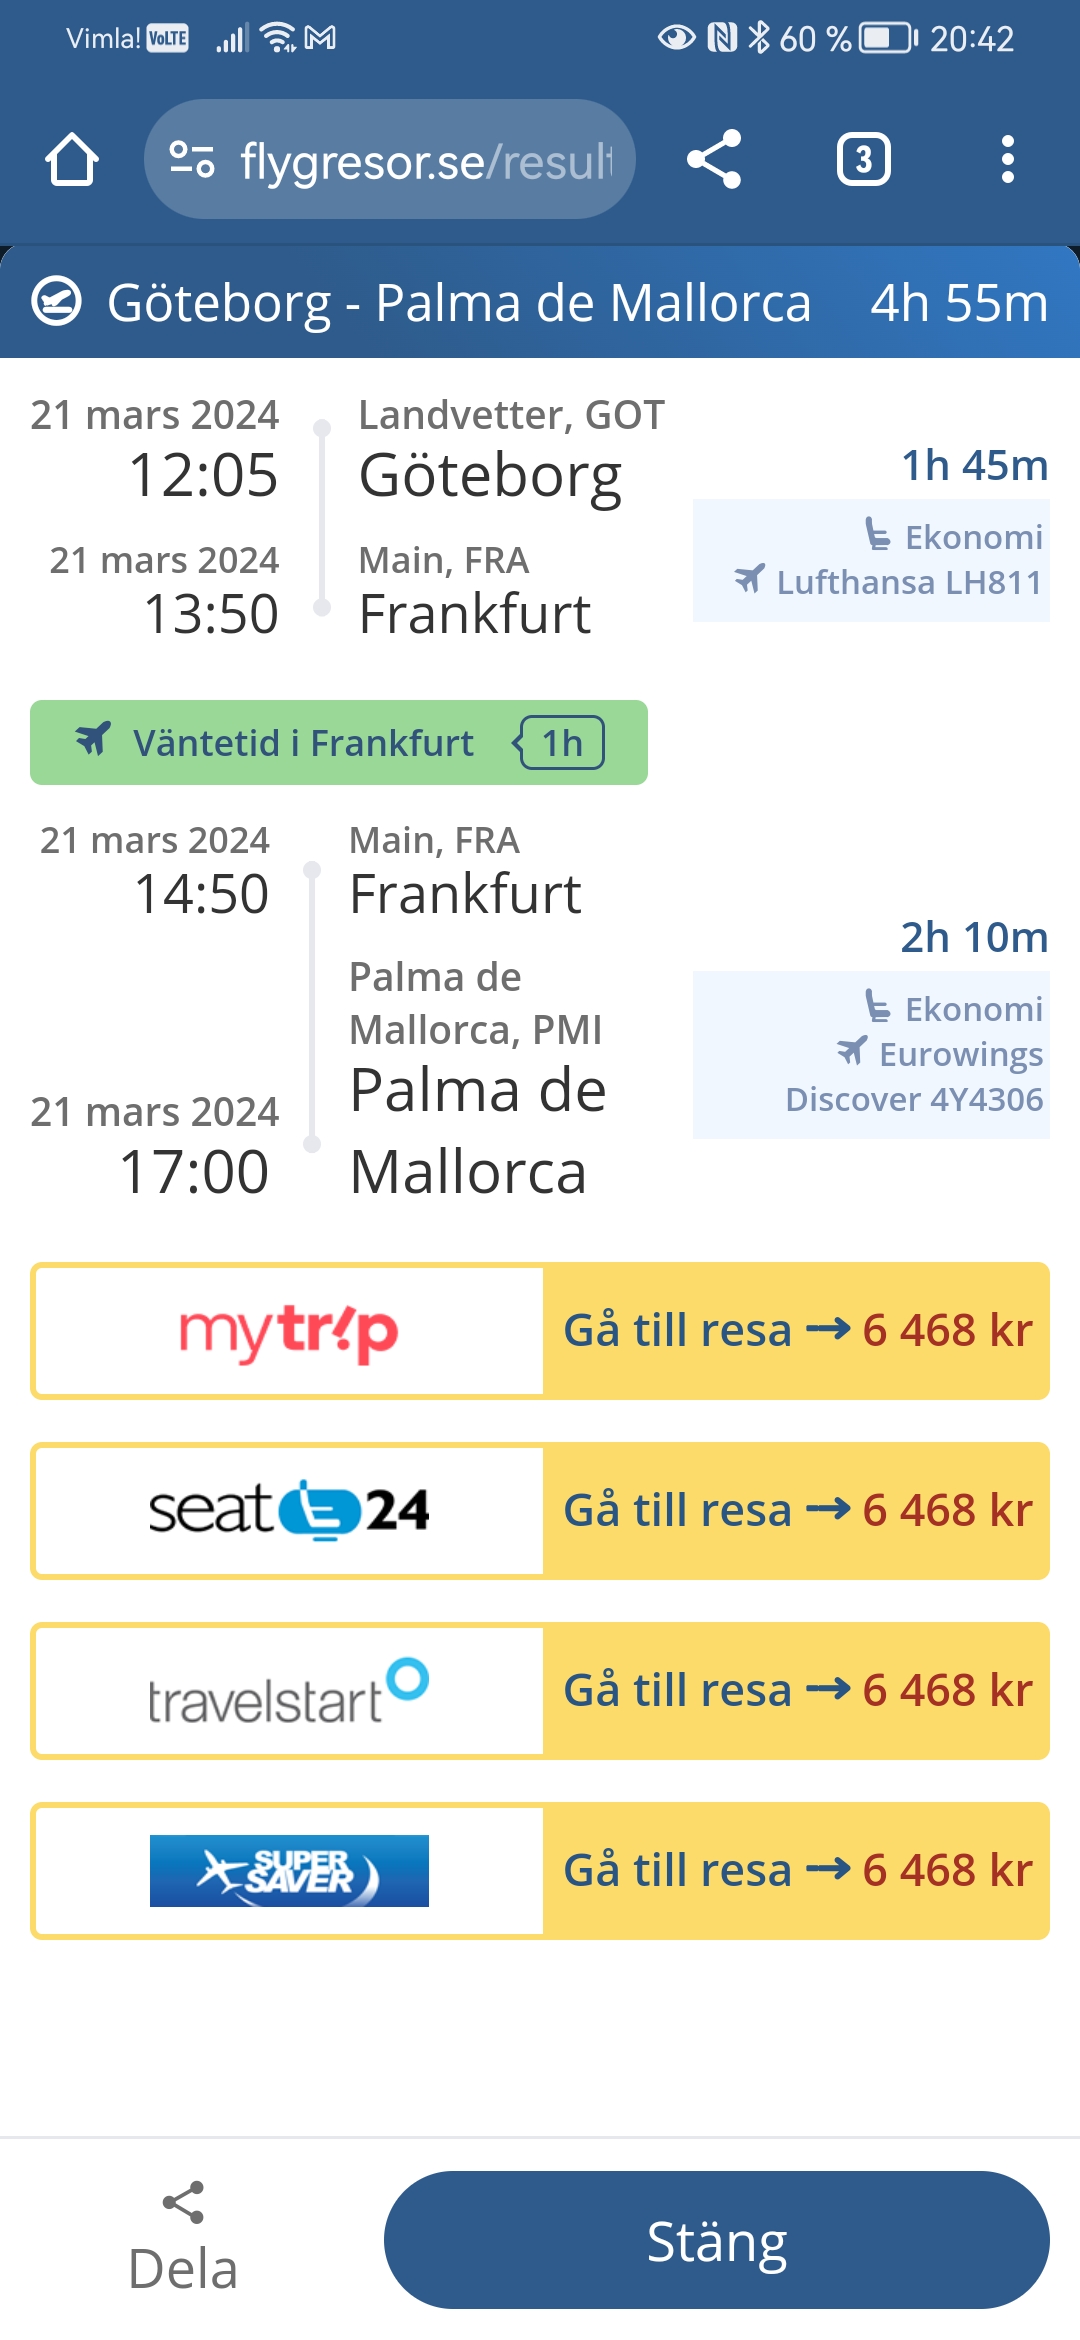Tap the browser home icon

71,160
